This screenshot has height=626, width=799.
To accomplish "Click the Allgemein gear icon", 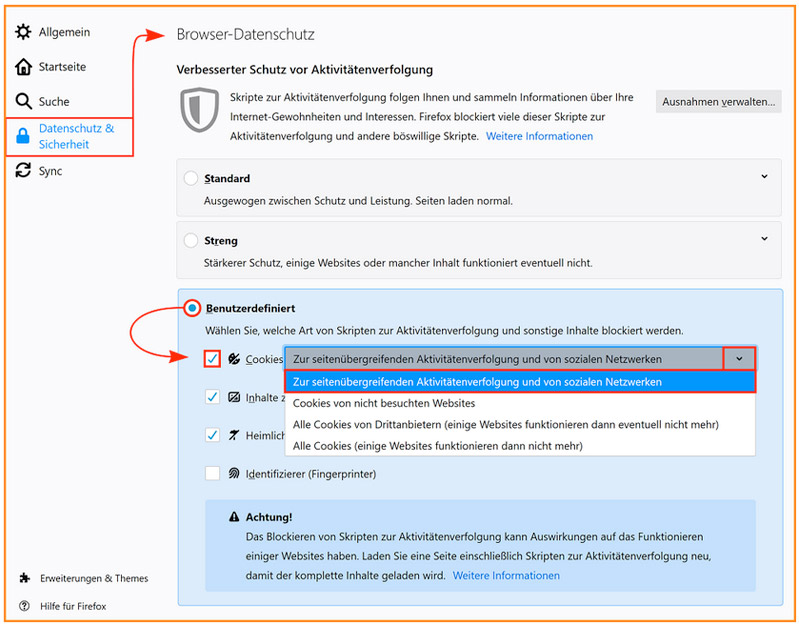I will (x=23, y=32).
